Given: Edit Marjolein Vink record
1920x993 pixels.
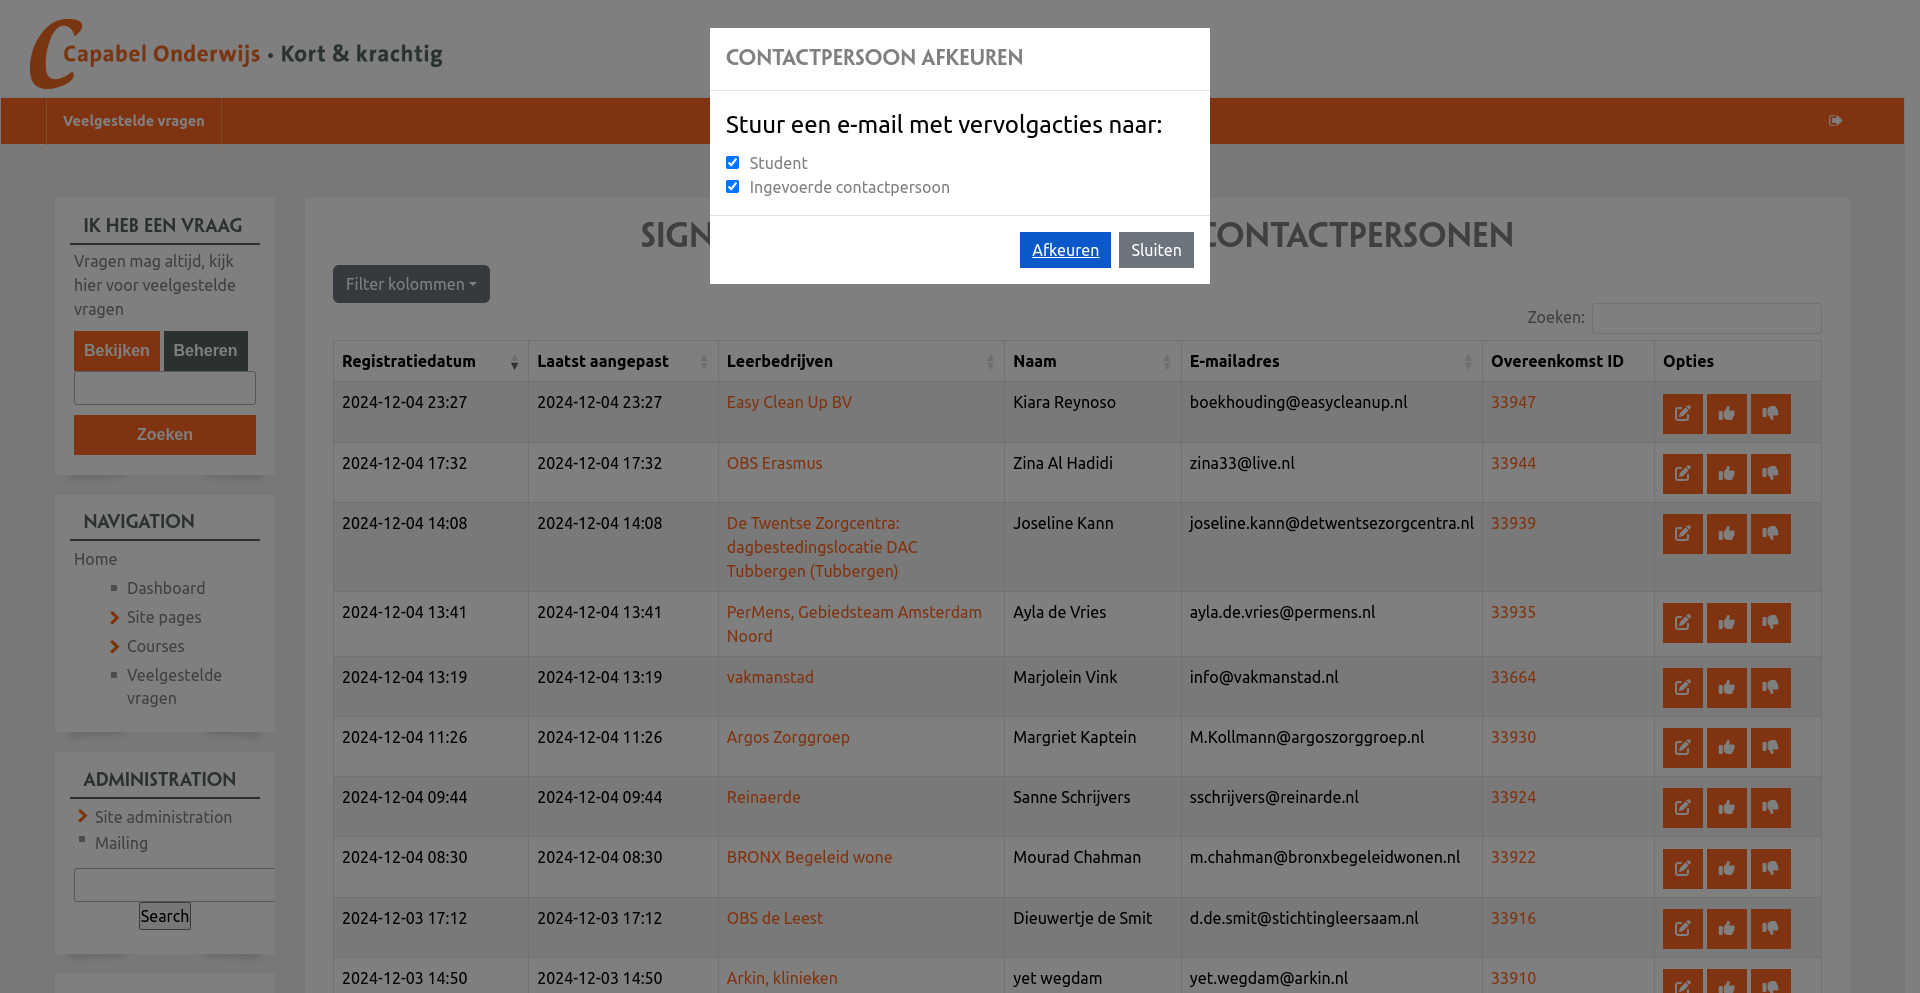Looking at the screenshot, I should [1682, 688].
